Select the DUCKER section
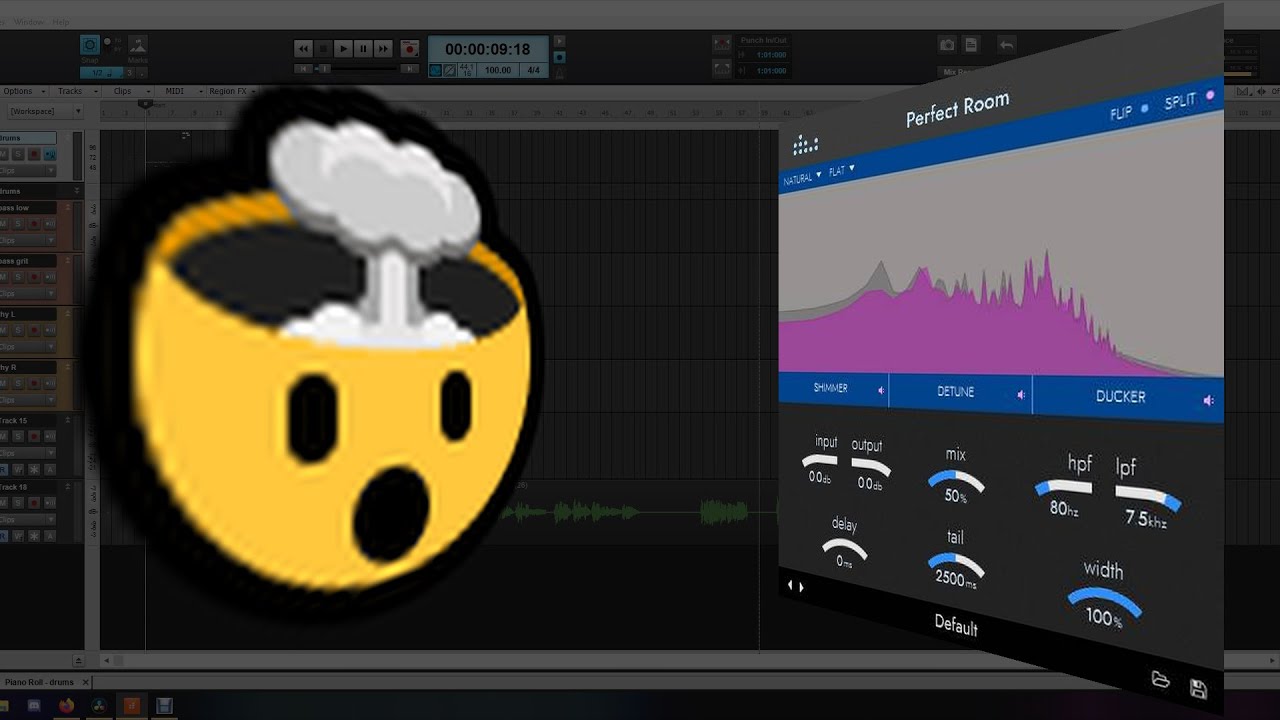1280x720 pixels. (x=1120, y=397)
